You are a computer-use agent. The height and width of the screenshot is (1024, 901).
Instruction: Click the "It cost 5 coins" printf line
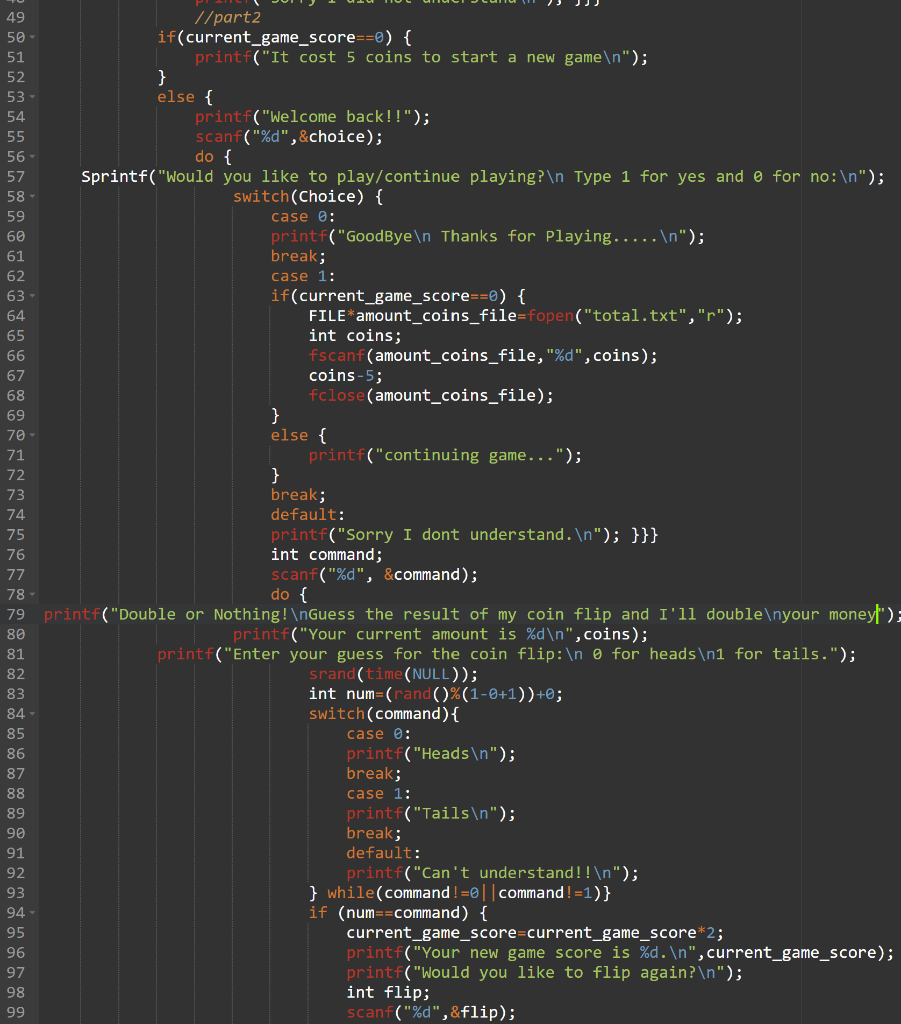pos(421,57)
